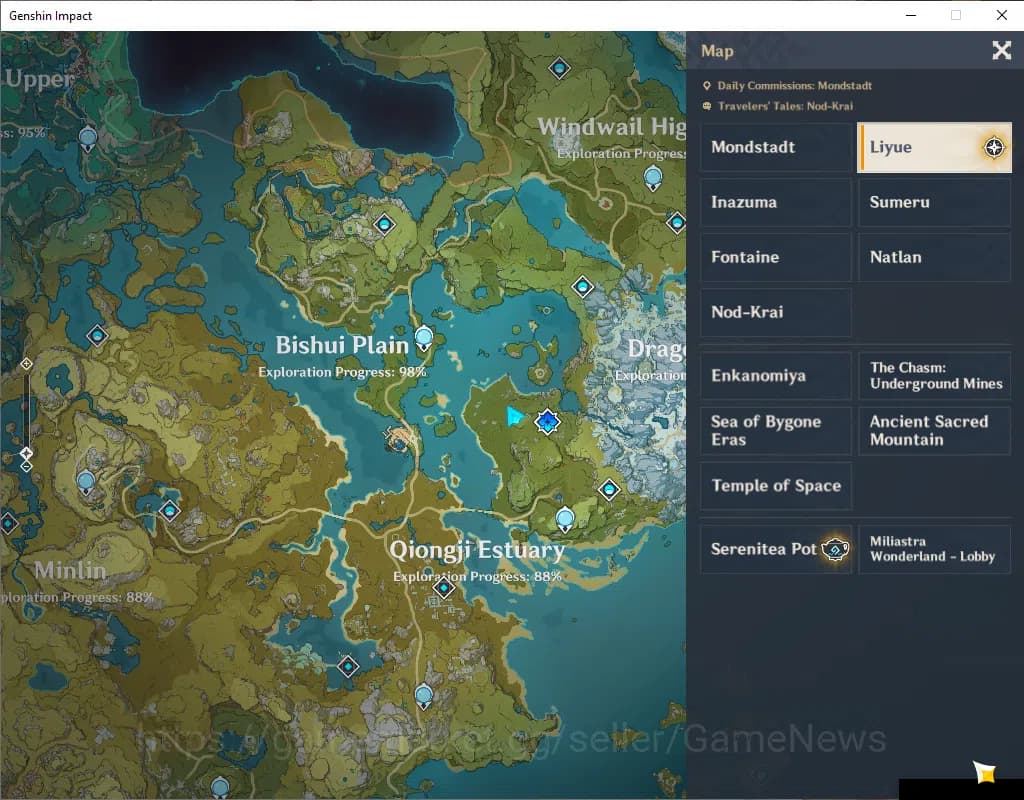Click the compass icon on the Liyue button
This screenshot has height=800, width=1024.
click(994, 148)
